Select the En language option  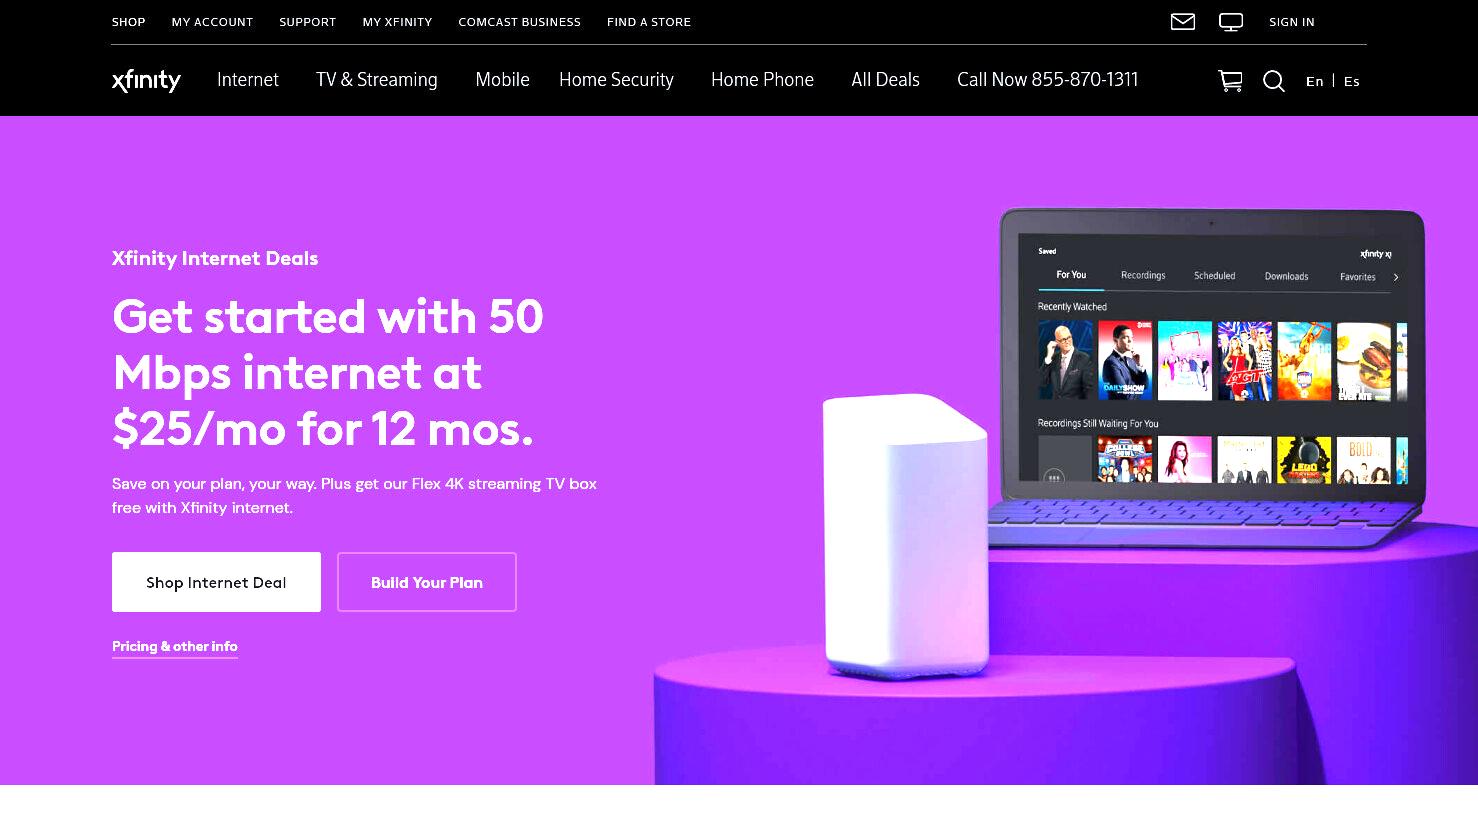pos(1314,81)
